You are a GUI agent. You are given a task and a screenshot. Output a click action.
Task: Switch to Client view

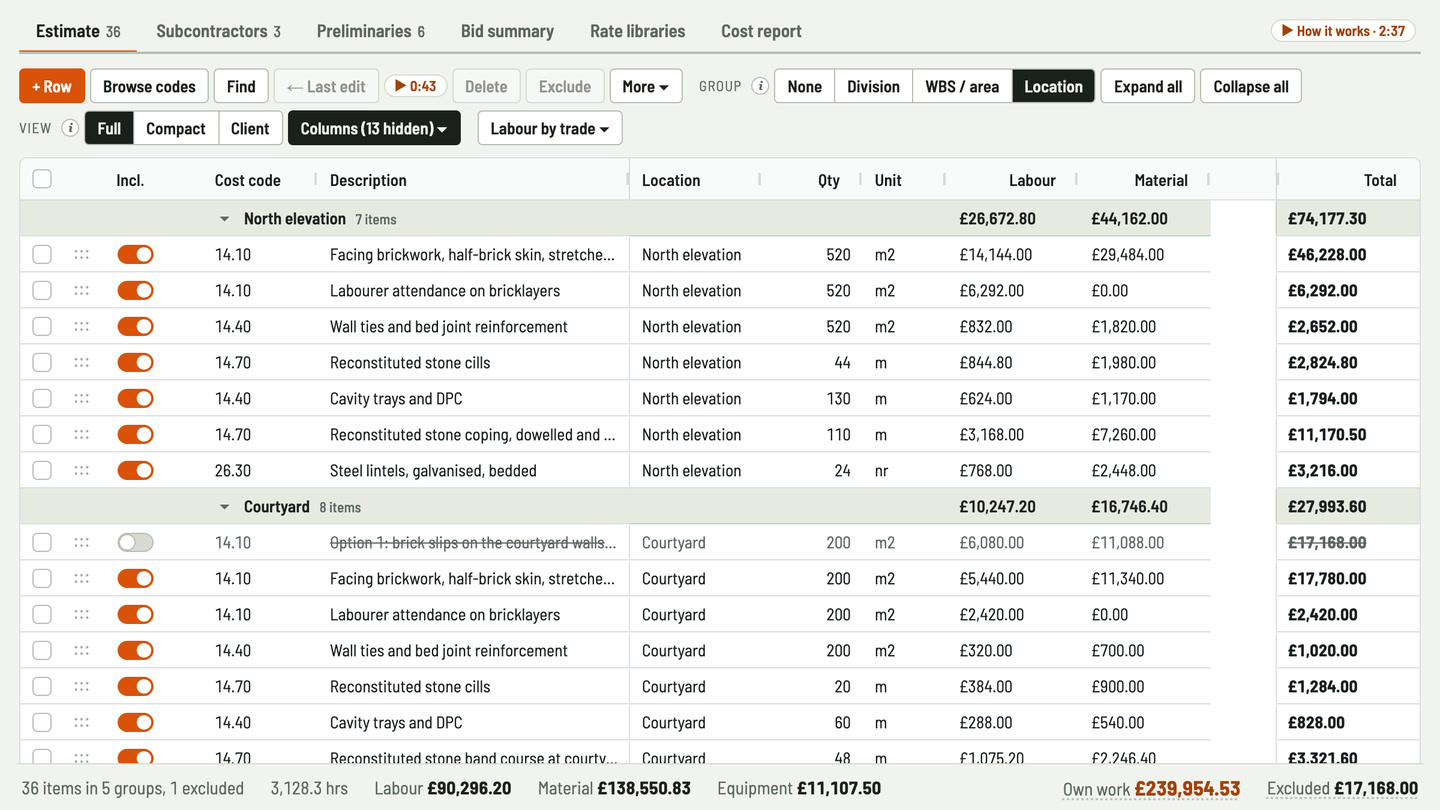tap(250, 128)
